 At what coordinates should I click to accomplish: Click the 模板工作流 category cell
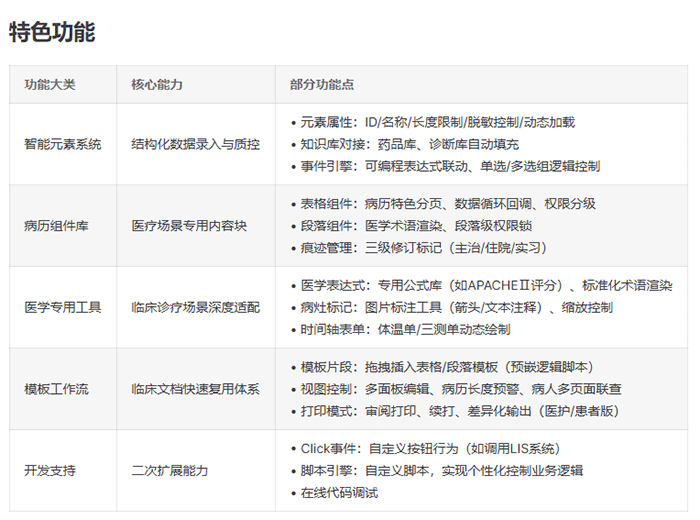(x=56, y=389)
